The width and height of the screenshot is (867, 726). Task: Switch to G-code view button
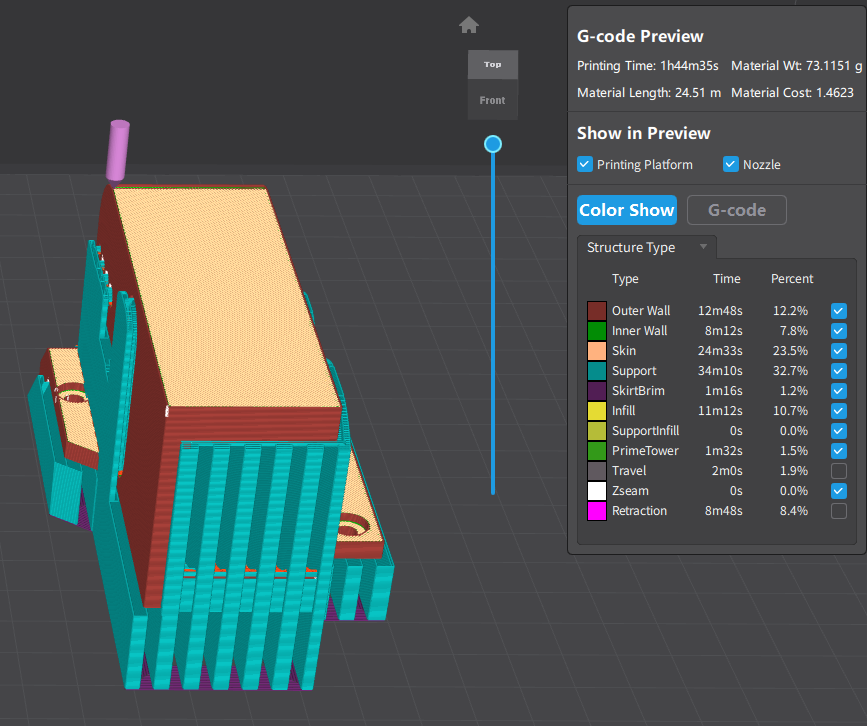(x=736, y=210)
